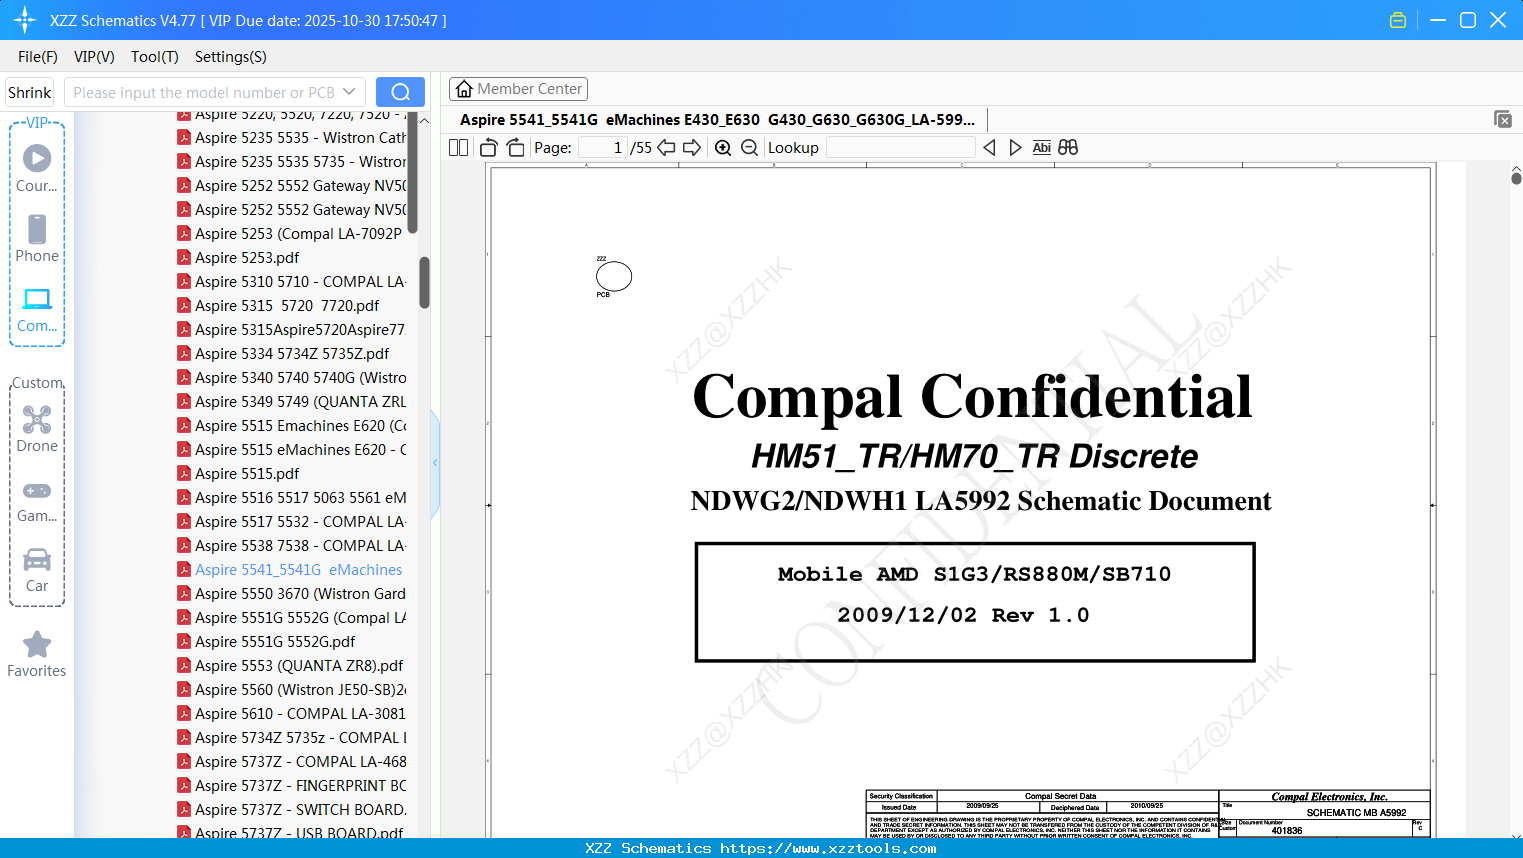Go to the previous page arrow
This screenshot has height=858, width=1523.
(666, 148)
